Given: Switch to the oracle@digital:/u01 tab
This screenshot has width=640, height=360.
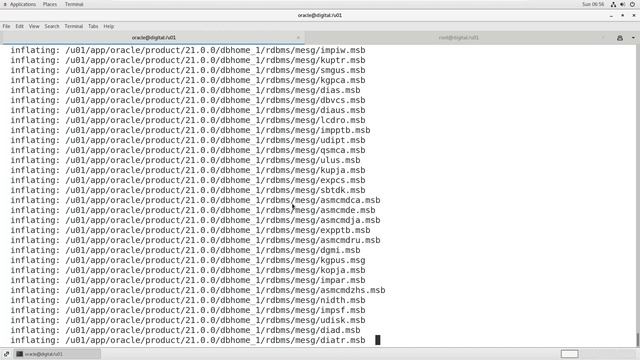Looking at the screenshot, I should pos(153,38).
